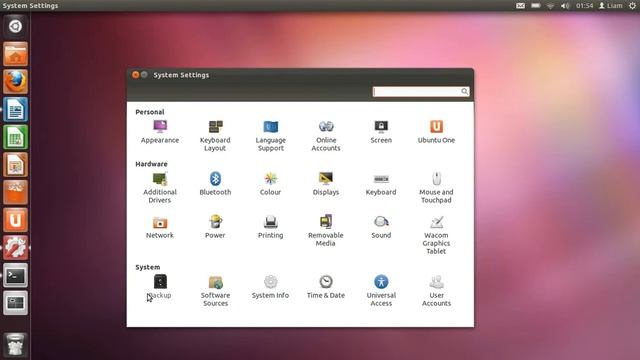Viewport: 640px width, 360px height.
Task: Open Bluetooth settings
Action: [x=215, y=184]
